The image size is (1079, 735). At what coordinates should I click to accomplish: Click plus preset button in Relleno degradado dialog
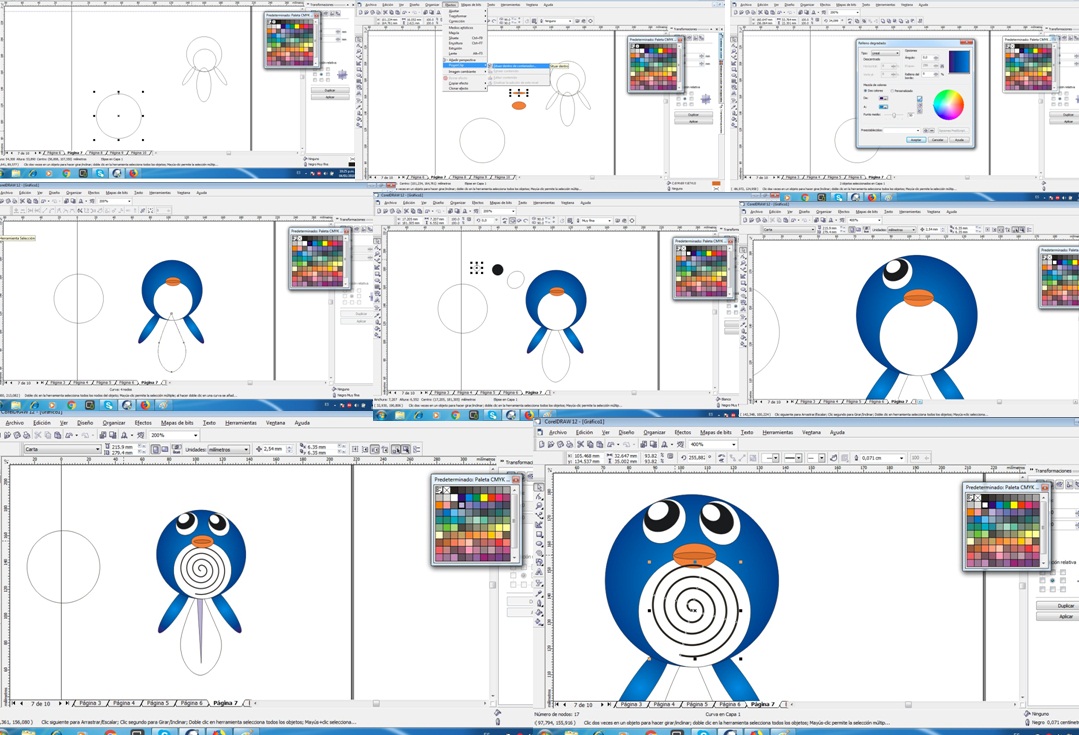click(x=926, y=131)
